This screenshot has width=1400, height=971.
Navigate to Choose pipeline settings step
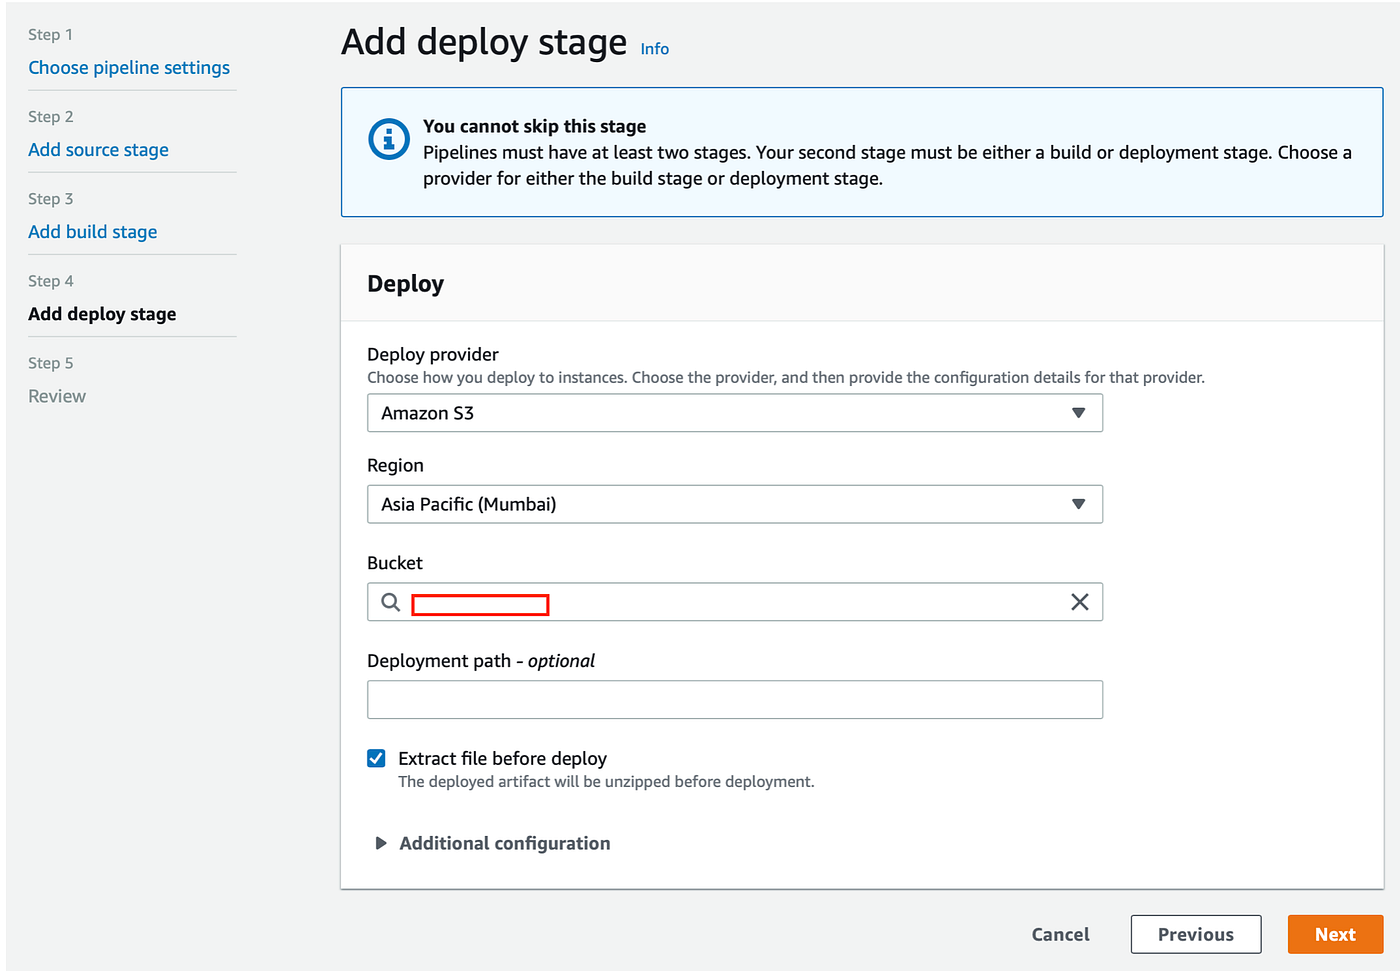click(129, 67)
